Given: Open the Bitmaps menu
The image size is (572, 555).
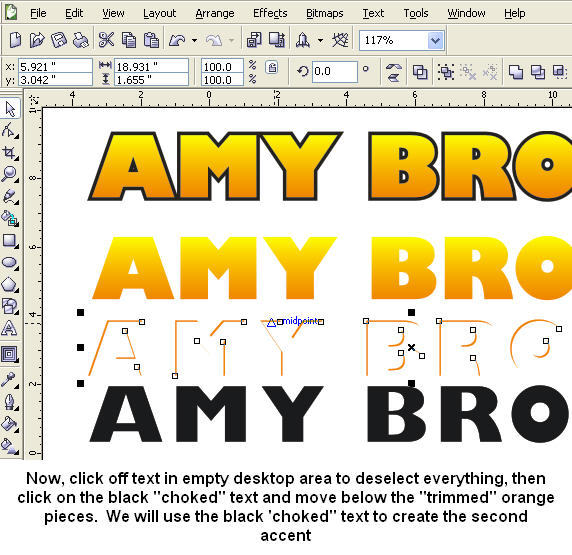Looking at the screenshot, I should click(325, 14).
